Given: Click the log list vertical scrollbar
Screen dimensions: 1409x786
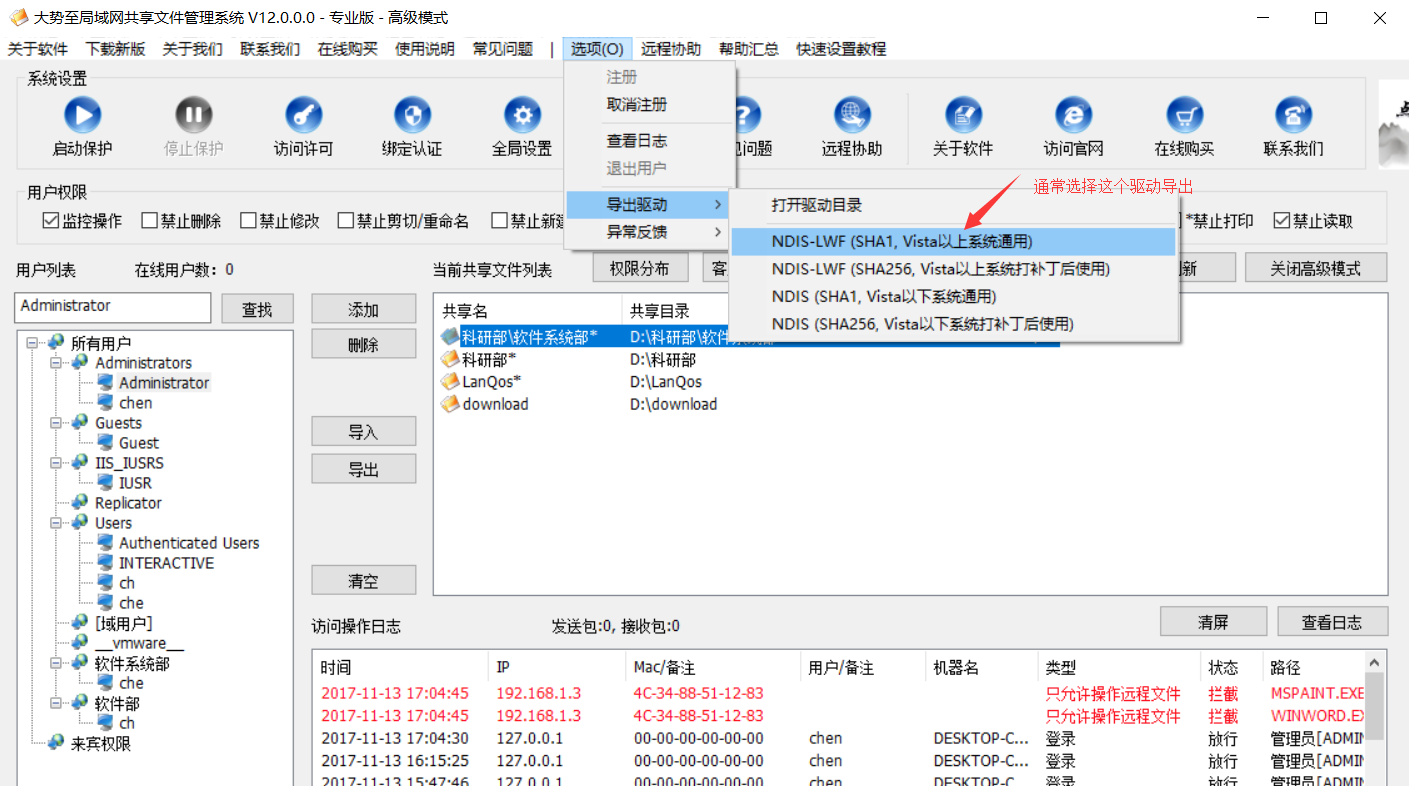Looking at the screenshot, I should (1376, 718).
